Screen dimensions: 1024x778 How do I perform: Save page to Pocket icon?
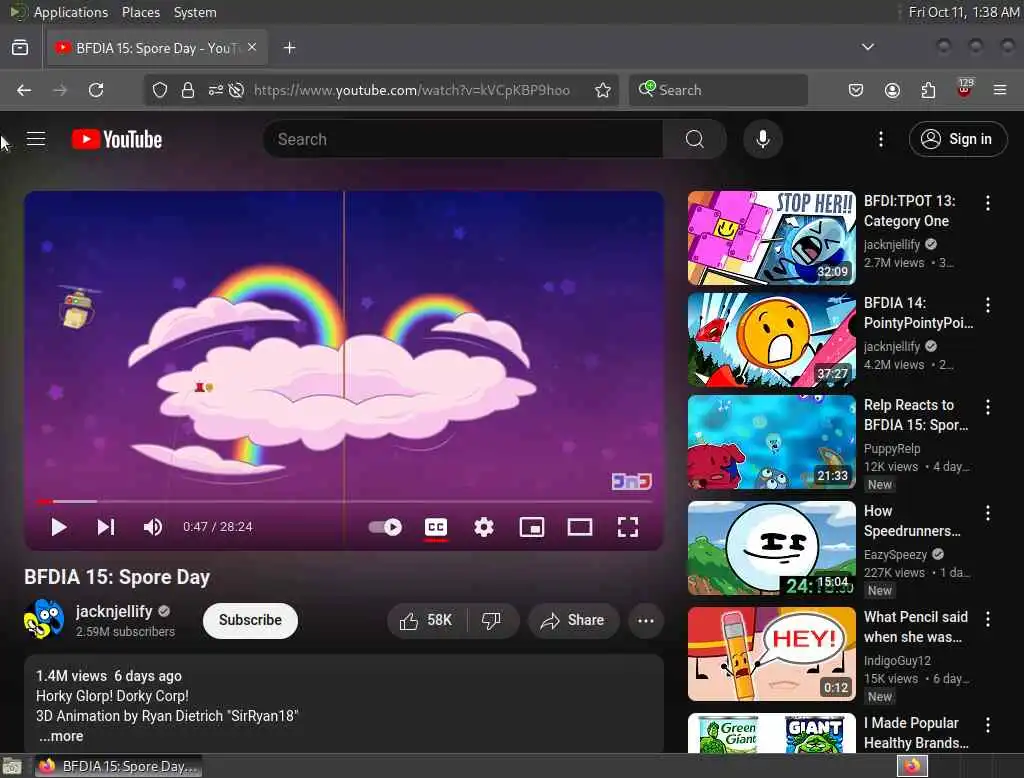[856, 90]
